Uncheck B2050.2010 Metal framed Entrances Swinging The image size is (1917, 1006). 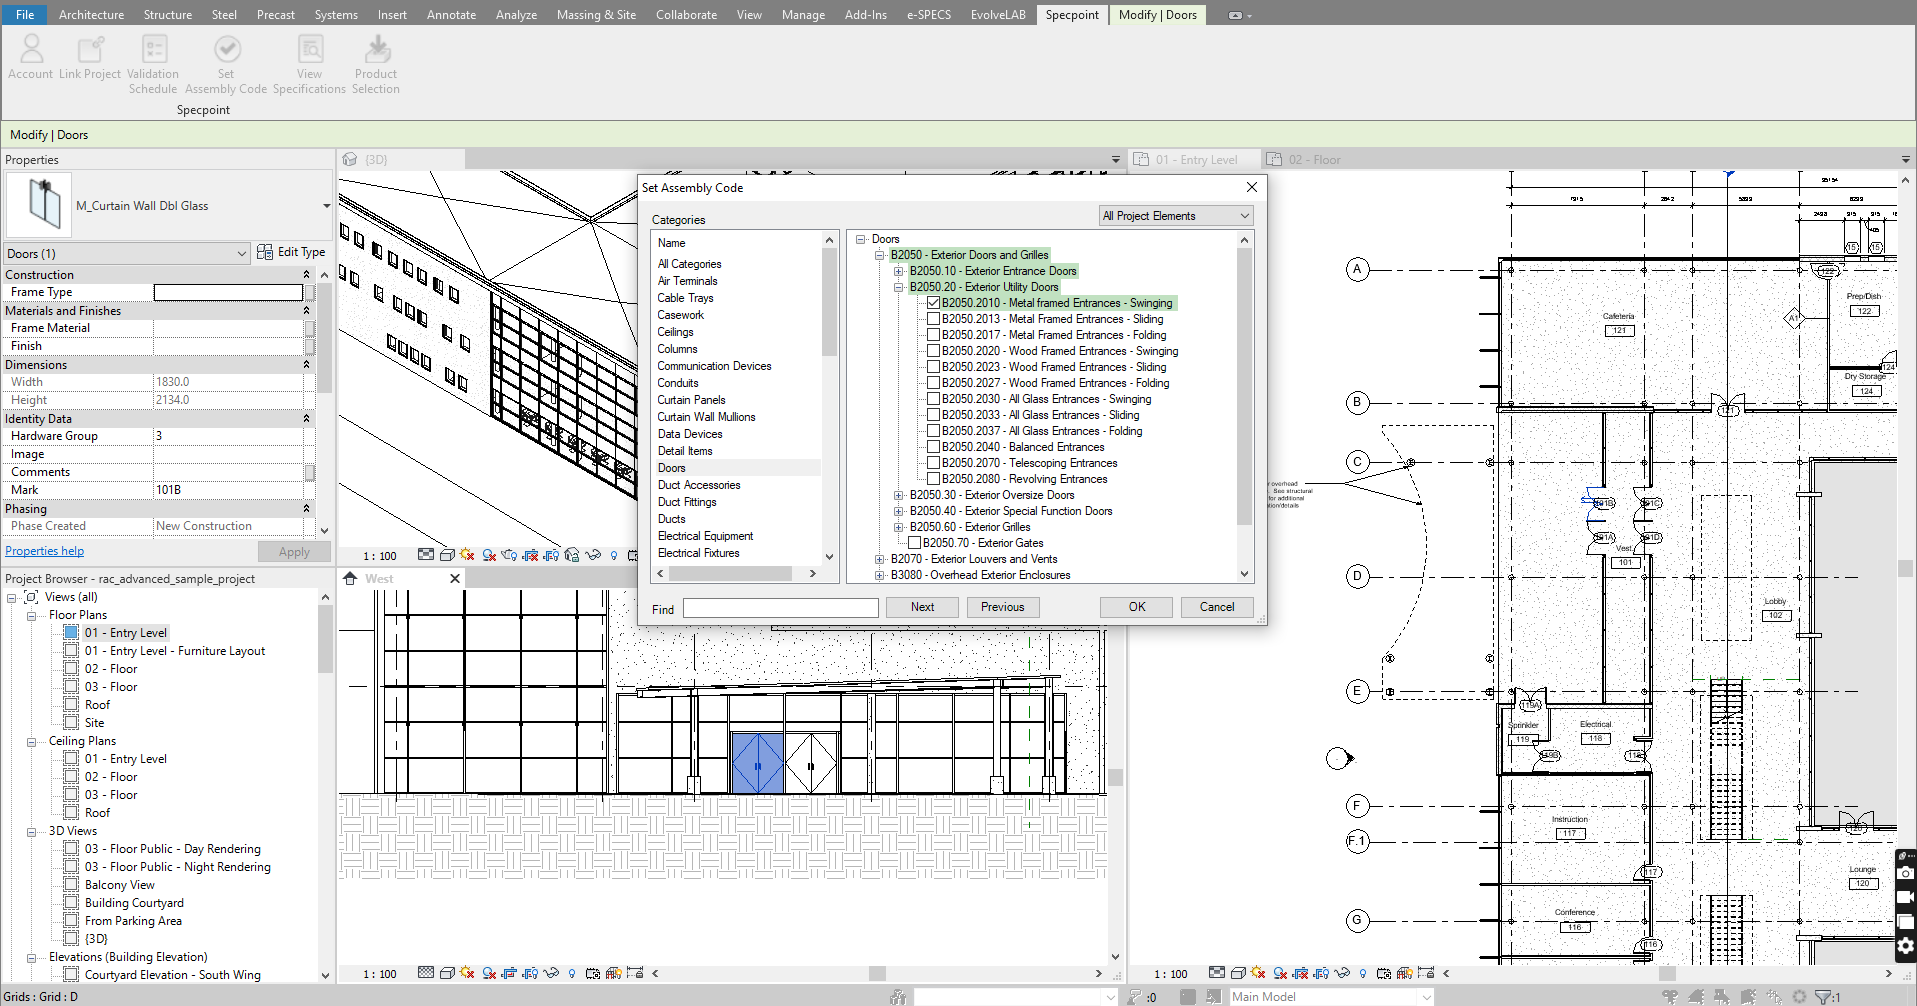933,302
